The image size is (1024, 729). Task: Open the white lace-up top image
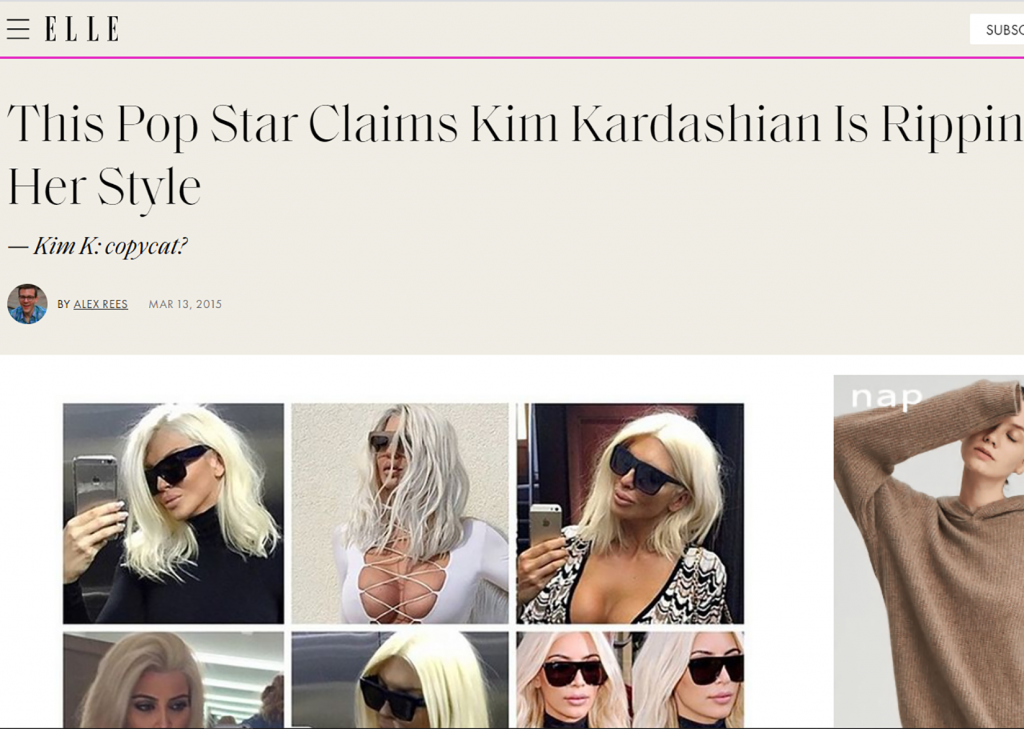click(x=400, y=513)
